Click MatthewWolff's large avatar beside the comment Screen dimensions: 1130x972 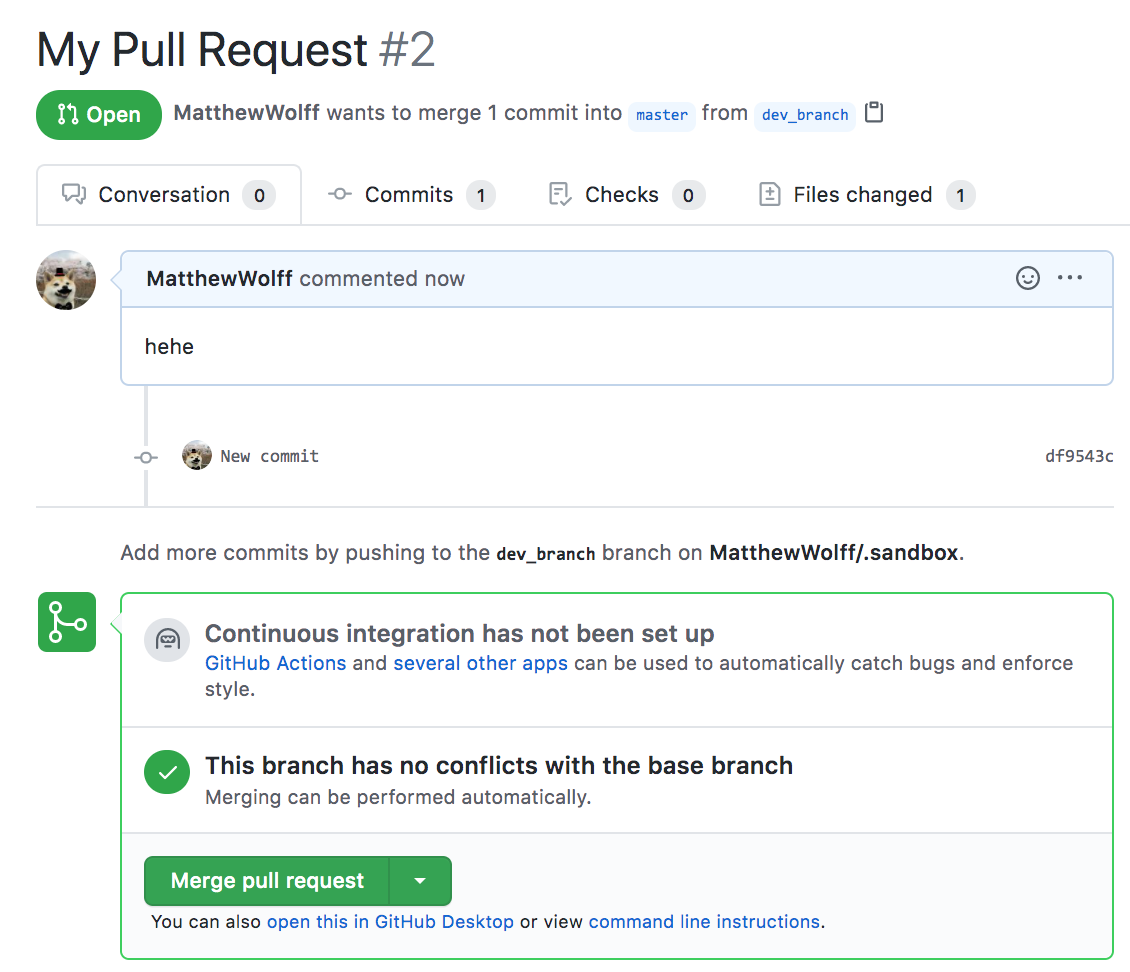66,280
